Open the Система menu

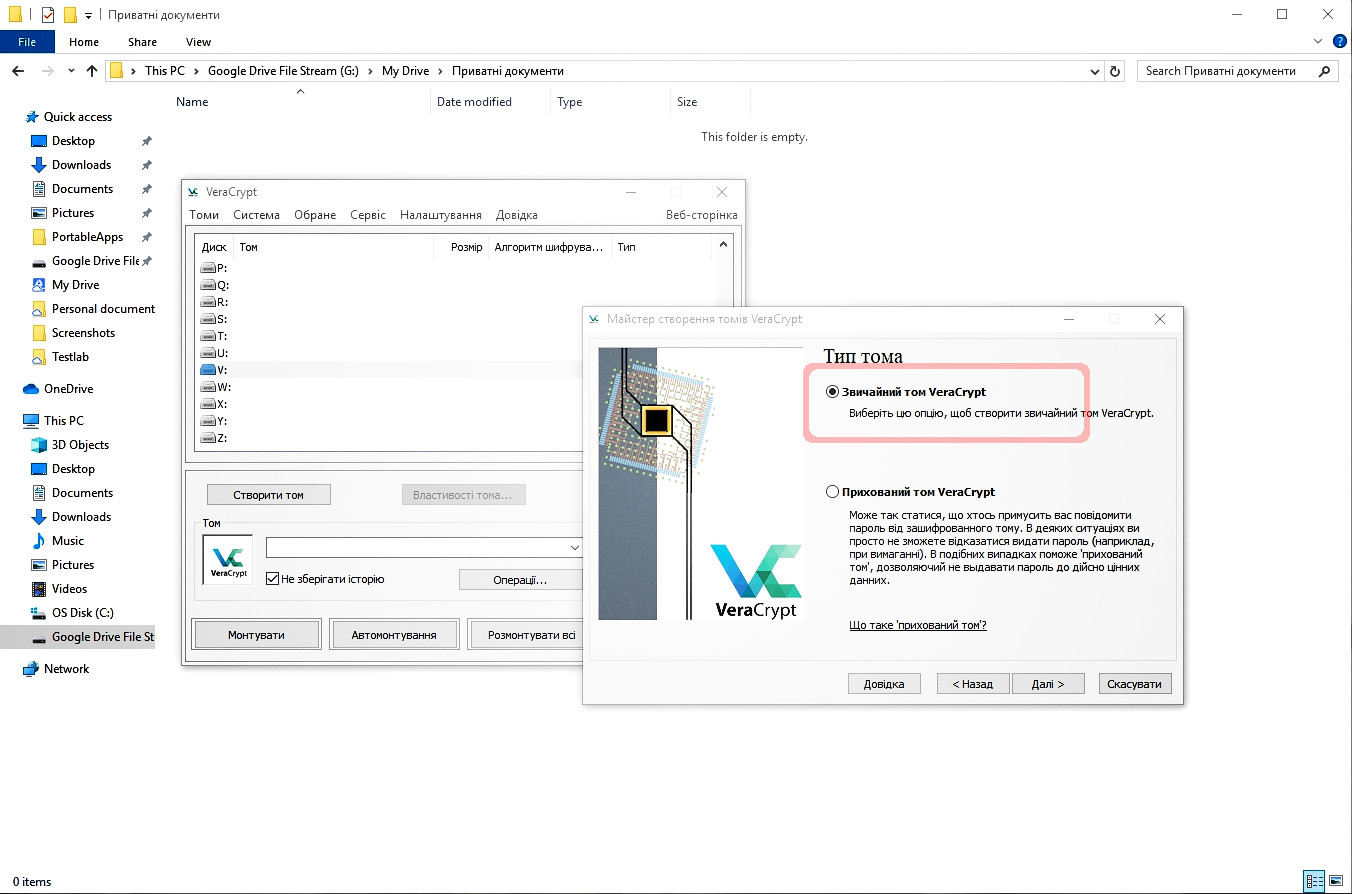point(257,215)
